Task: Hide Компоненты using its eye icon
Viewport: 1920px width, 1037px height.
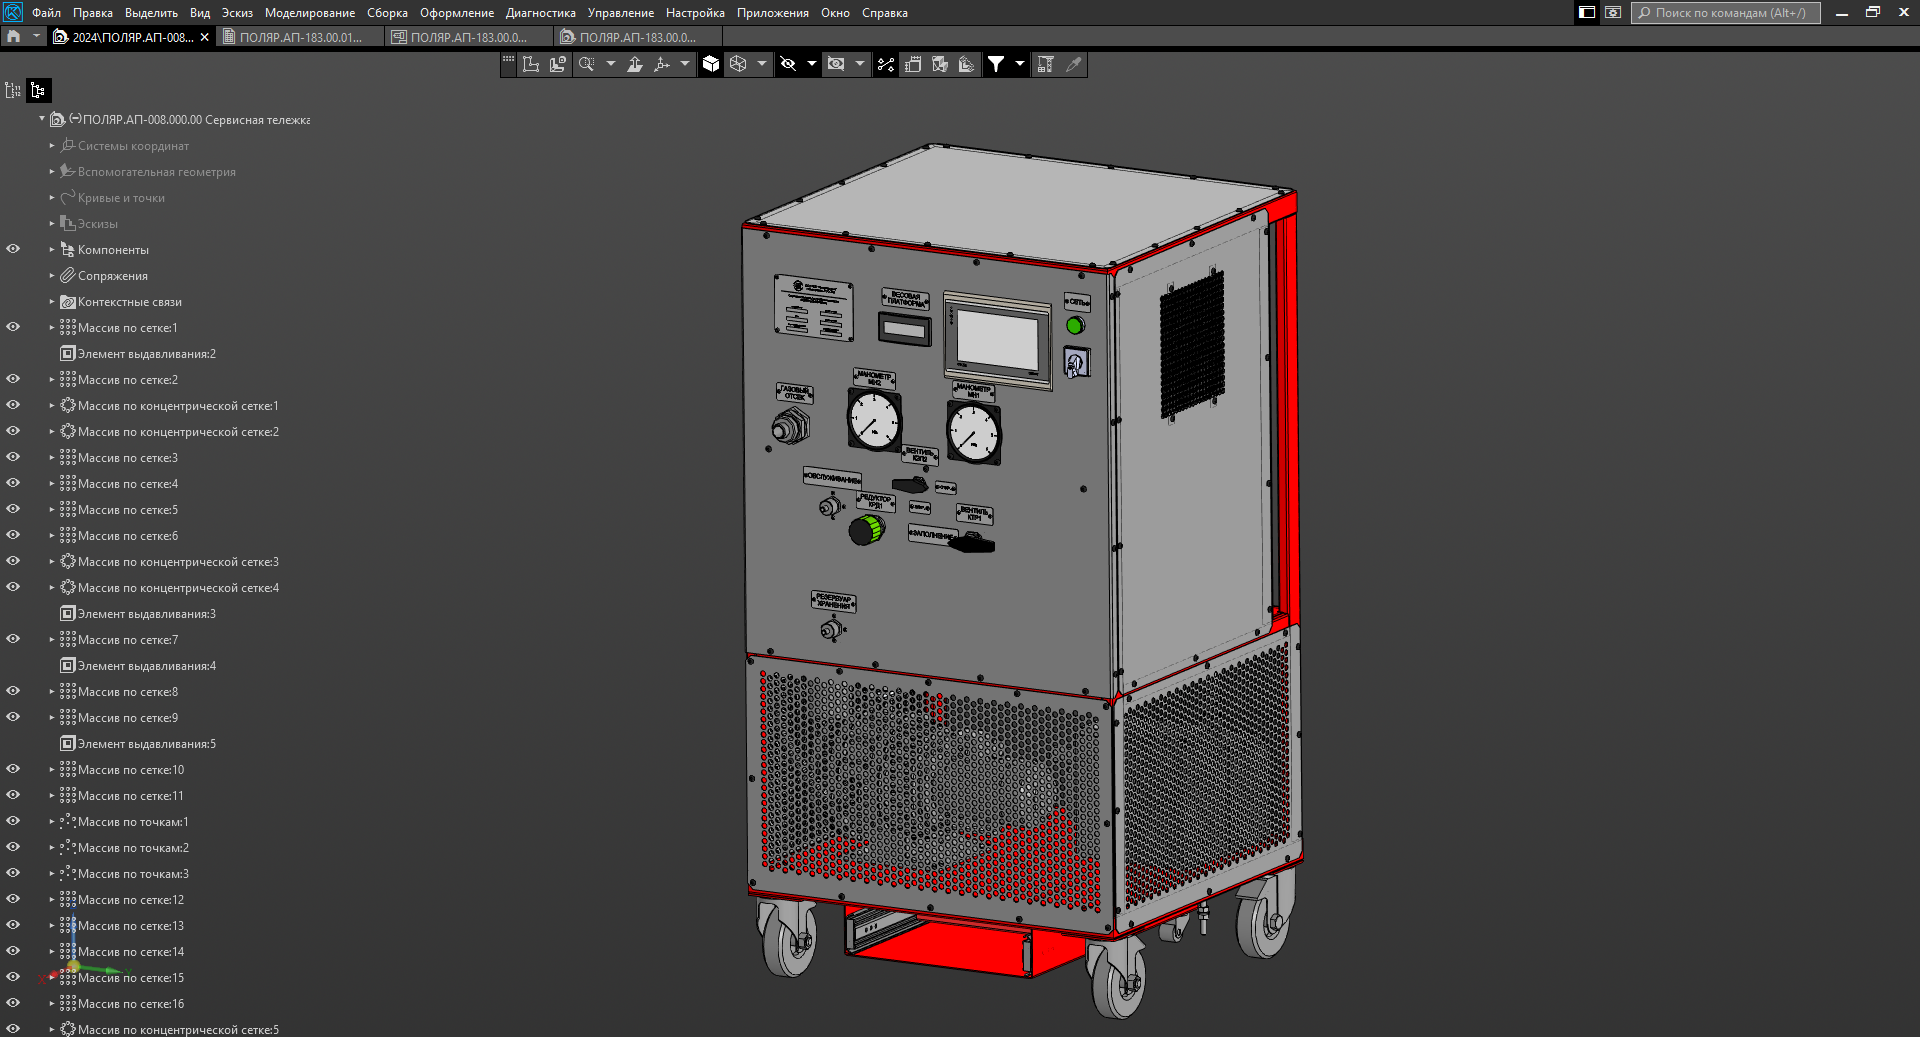Action: click(x=13, y=249)
